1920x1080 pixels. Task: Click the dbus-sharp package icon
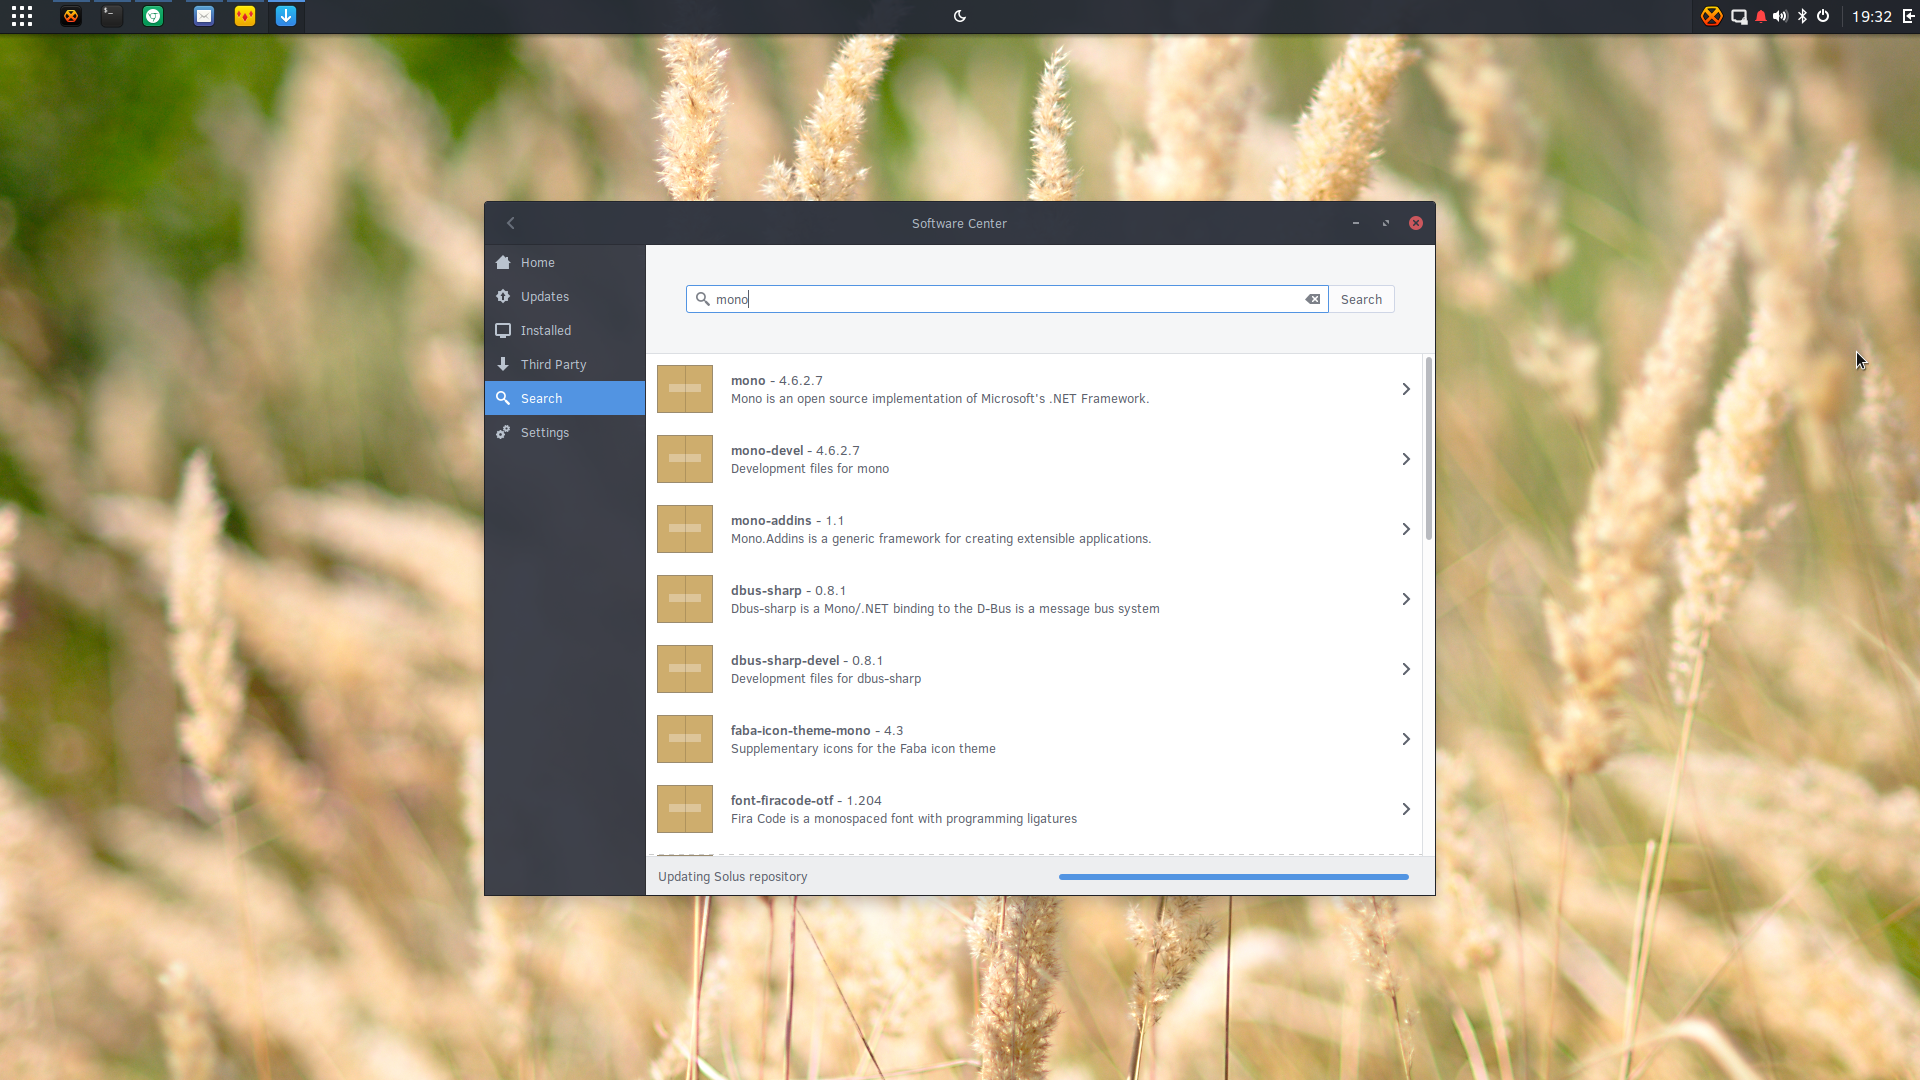point(685,599)
